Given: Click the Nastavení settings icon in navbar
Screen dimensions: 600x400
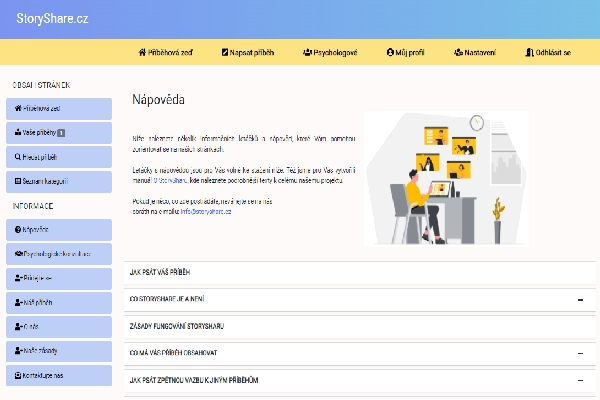Looking at the screenshot, I should pos(457,52).
